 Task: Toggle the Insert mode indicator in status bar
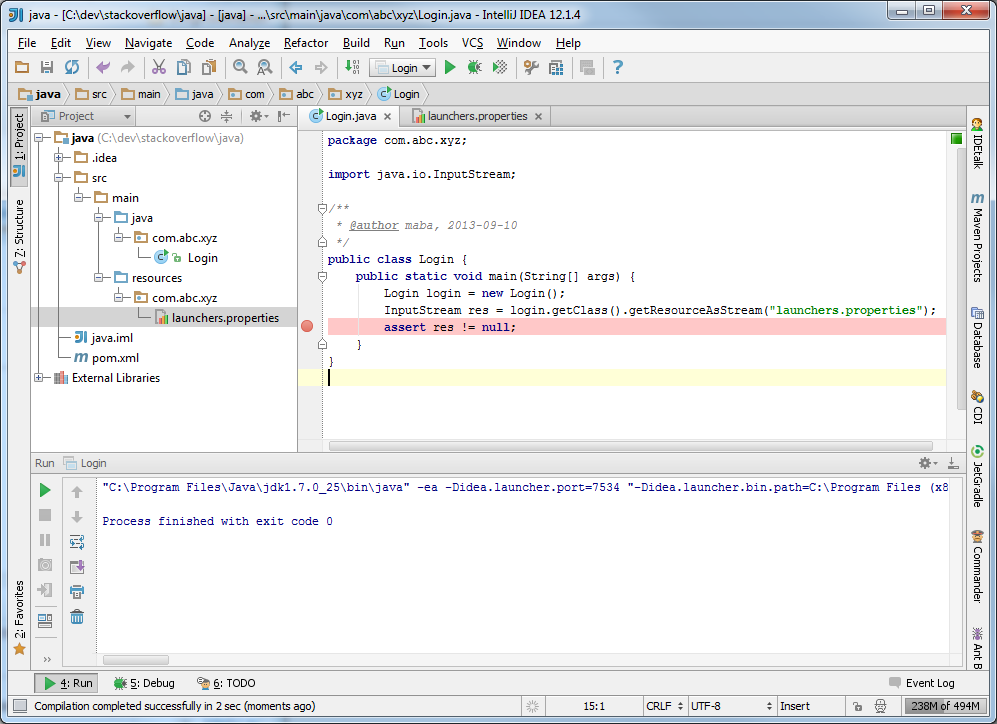click(x=795, y=706)
